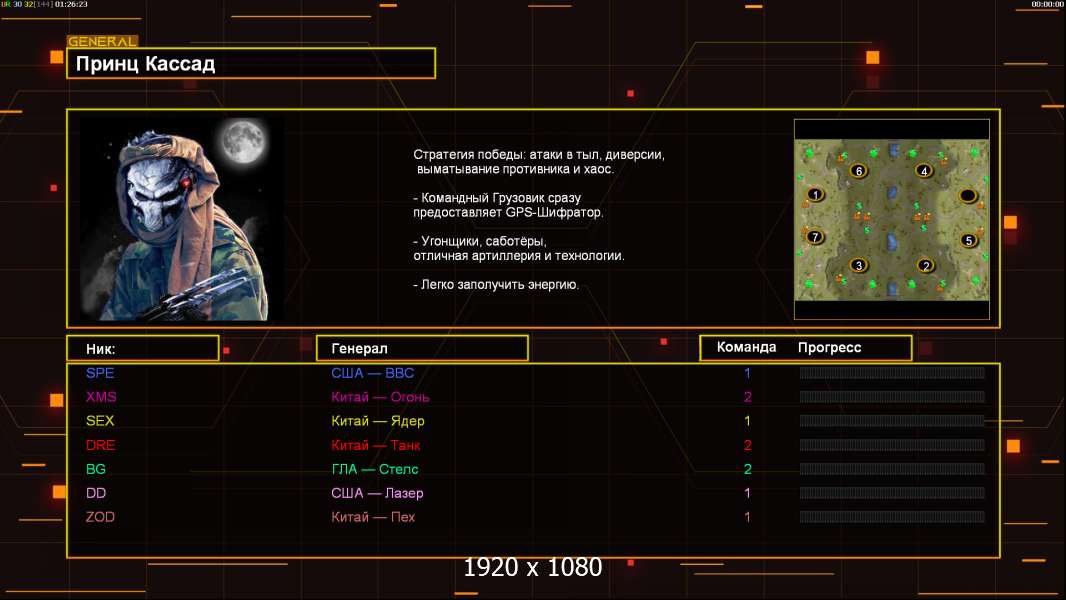The width and height of the screenshot is (1066, 600).
Task: Select start position 7 on the map
Action: click(814, 237)
